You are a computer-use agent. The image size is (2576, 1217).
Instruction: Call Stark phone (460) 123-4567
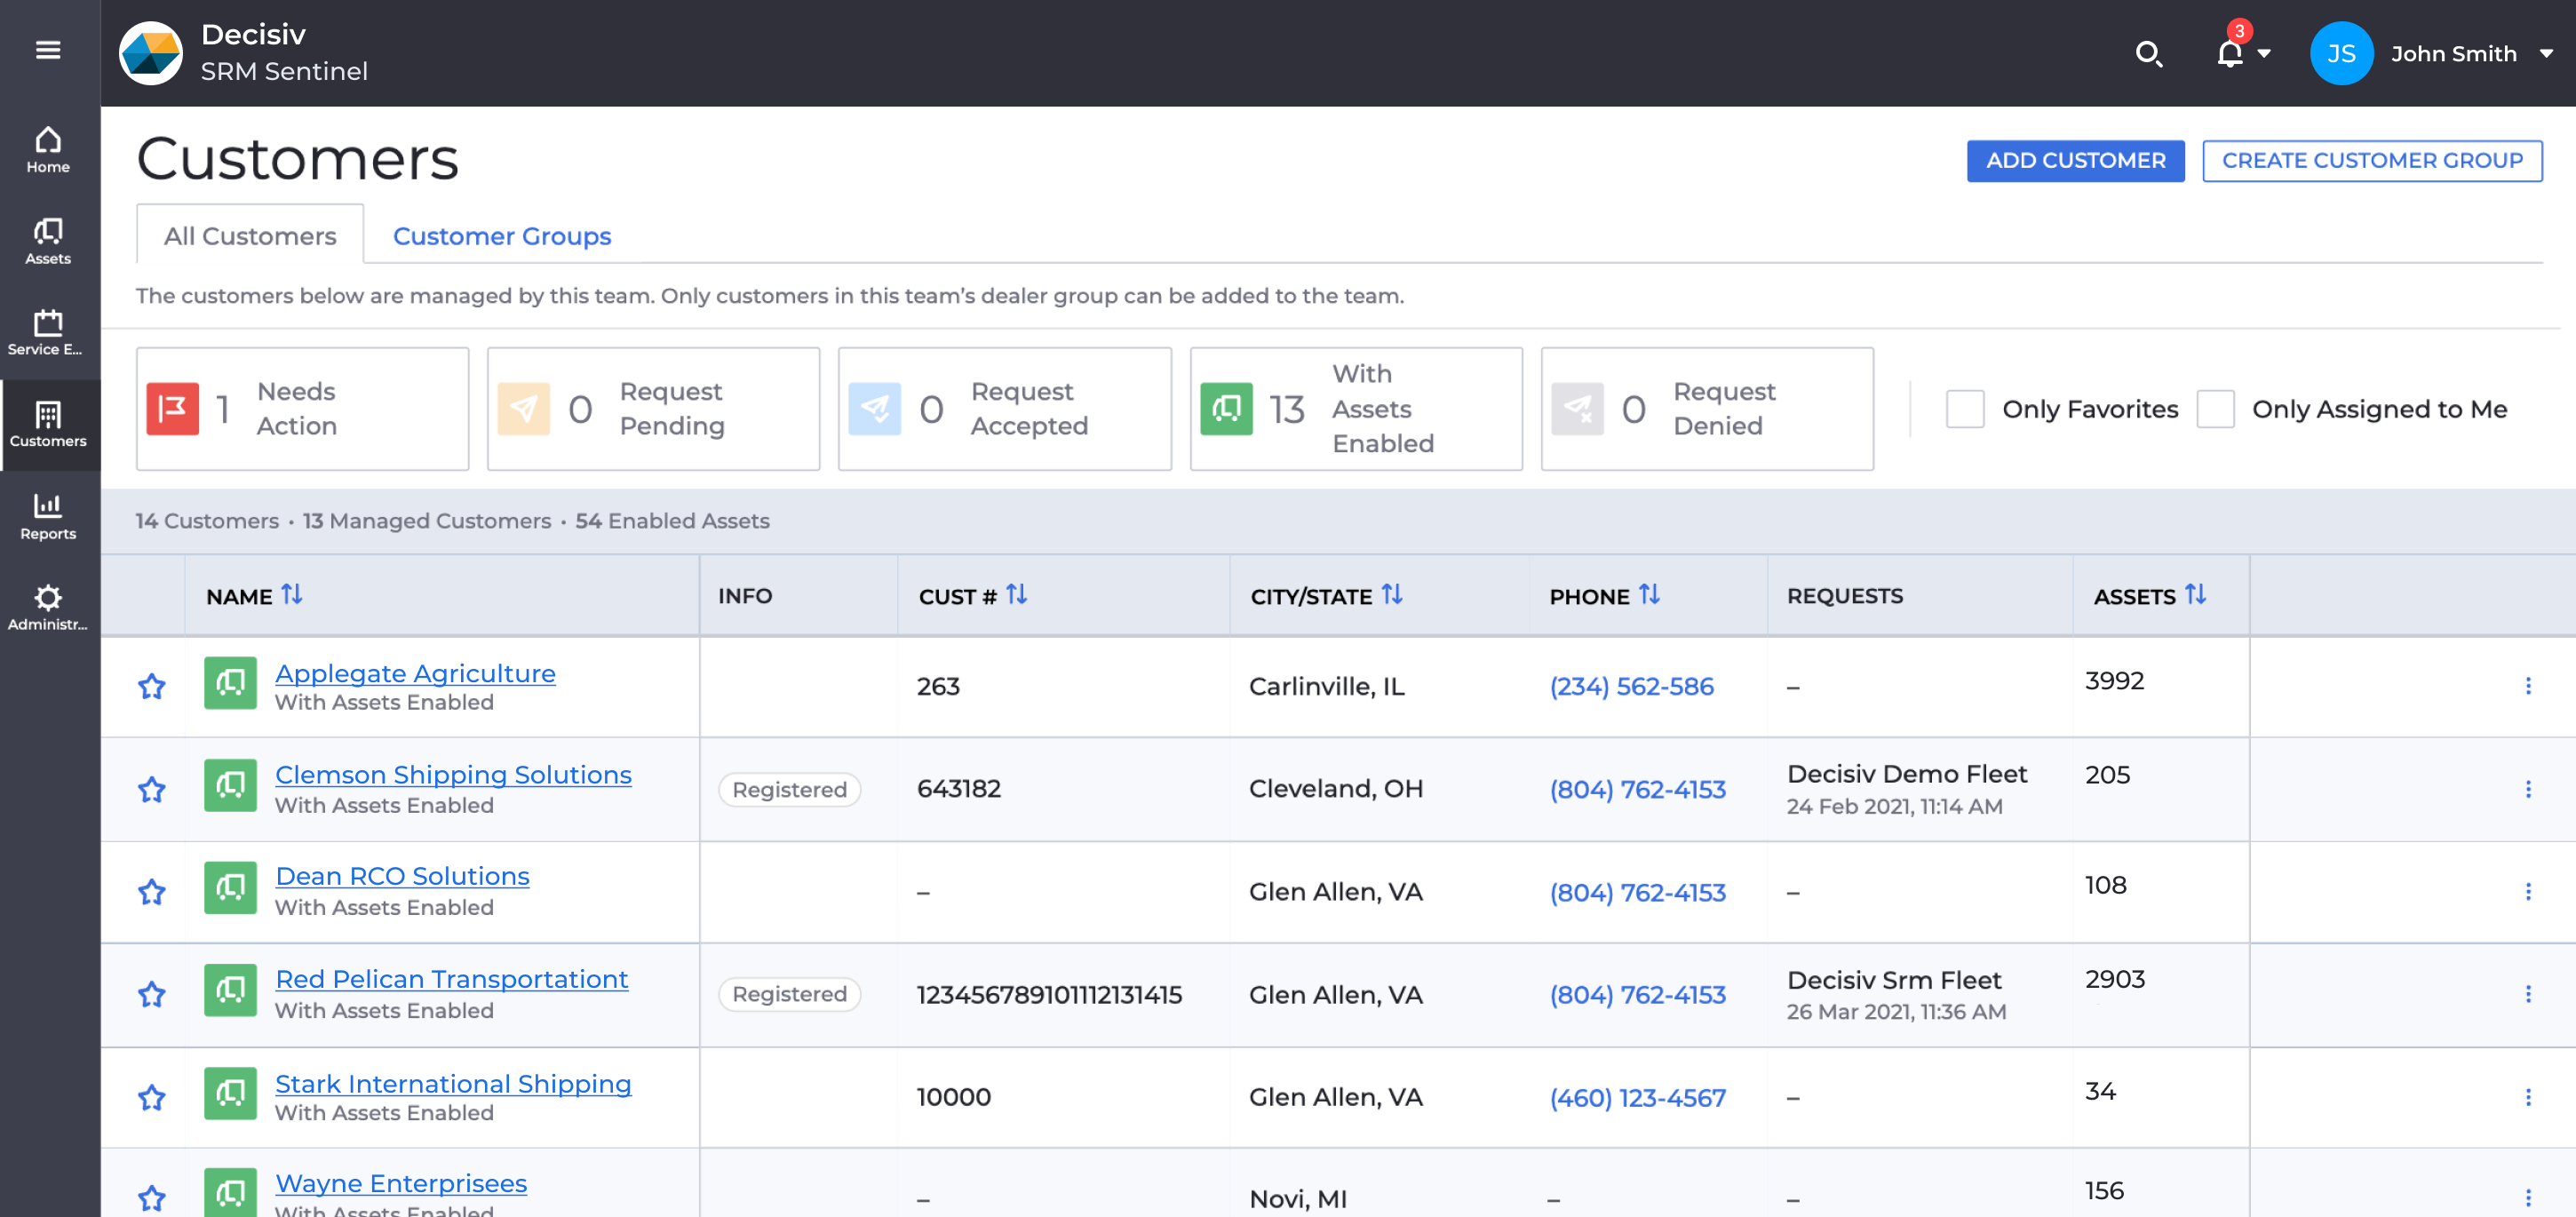pyautogui.click(x=1637, y=1097)
